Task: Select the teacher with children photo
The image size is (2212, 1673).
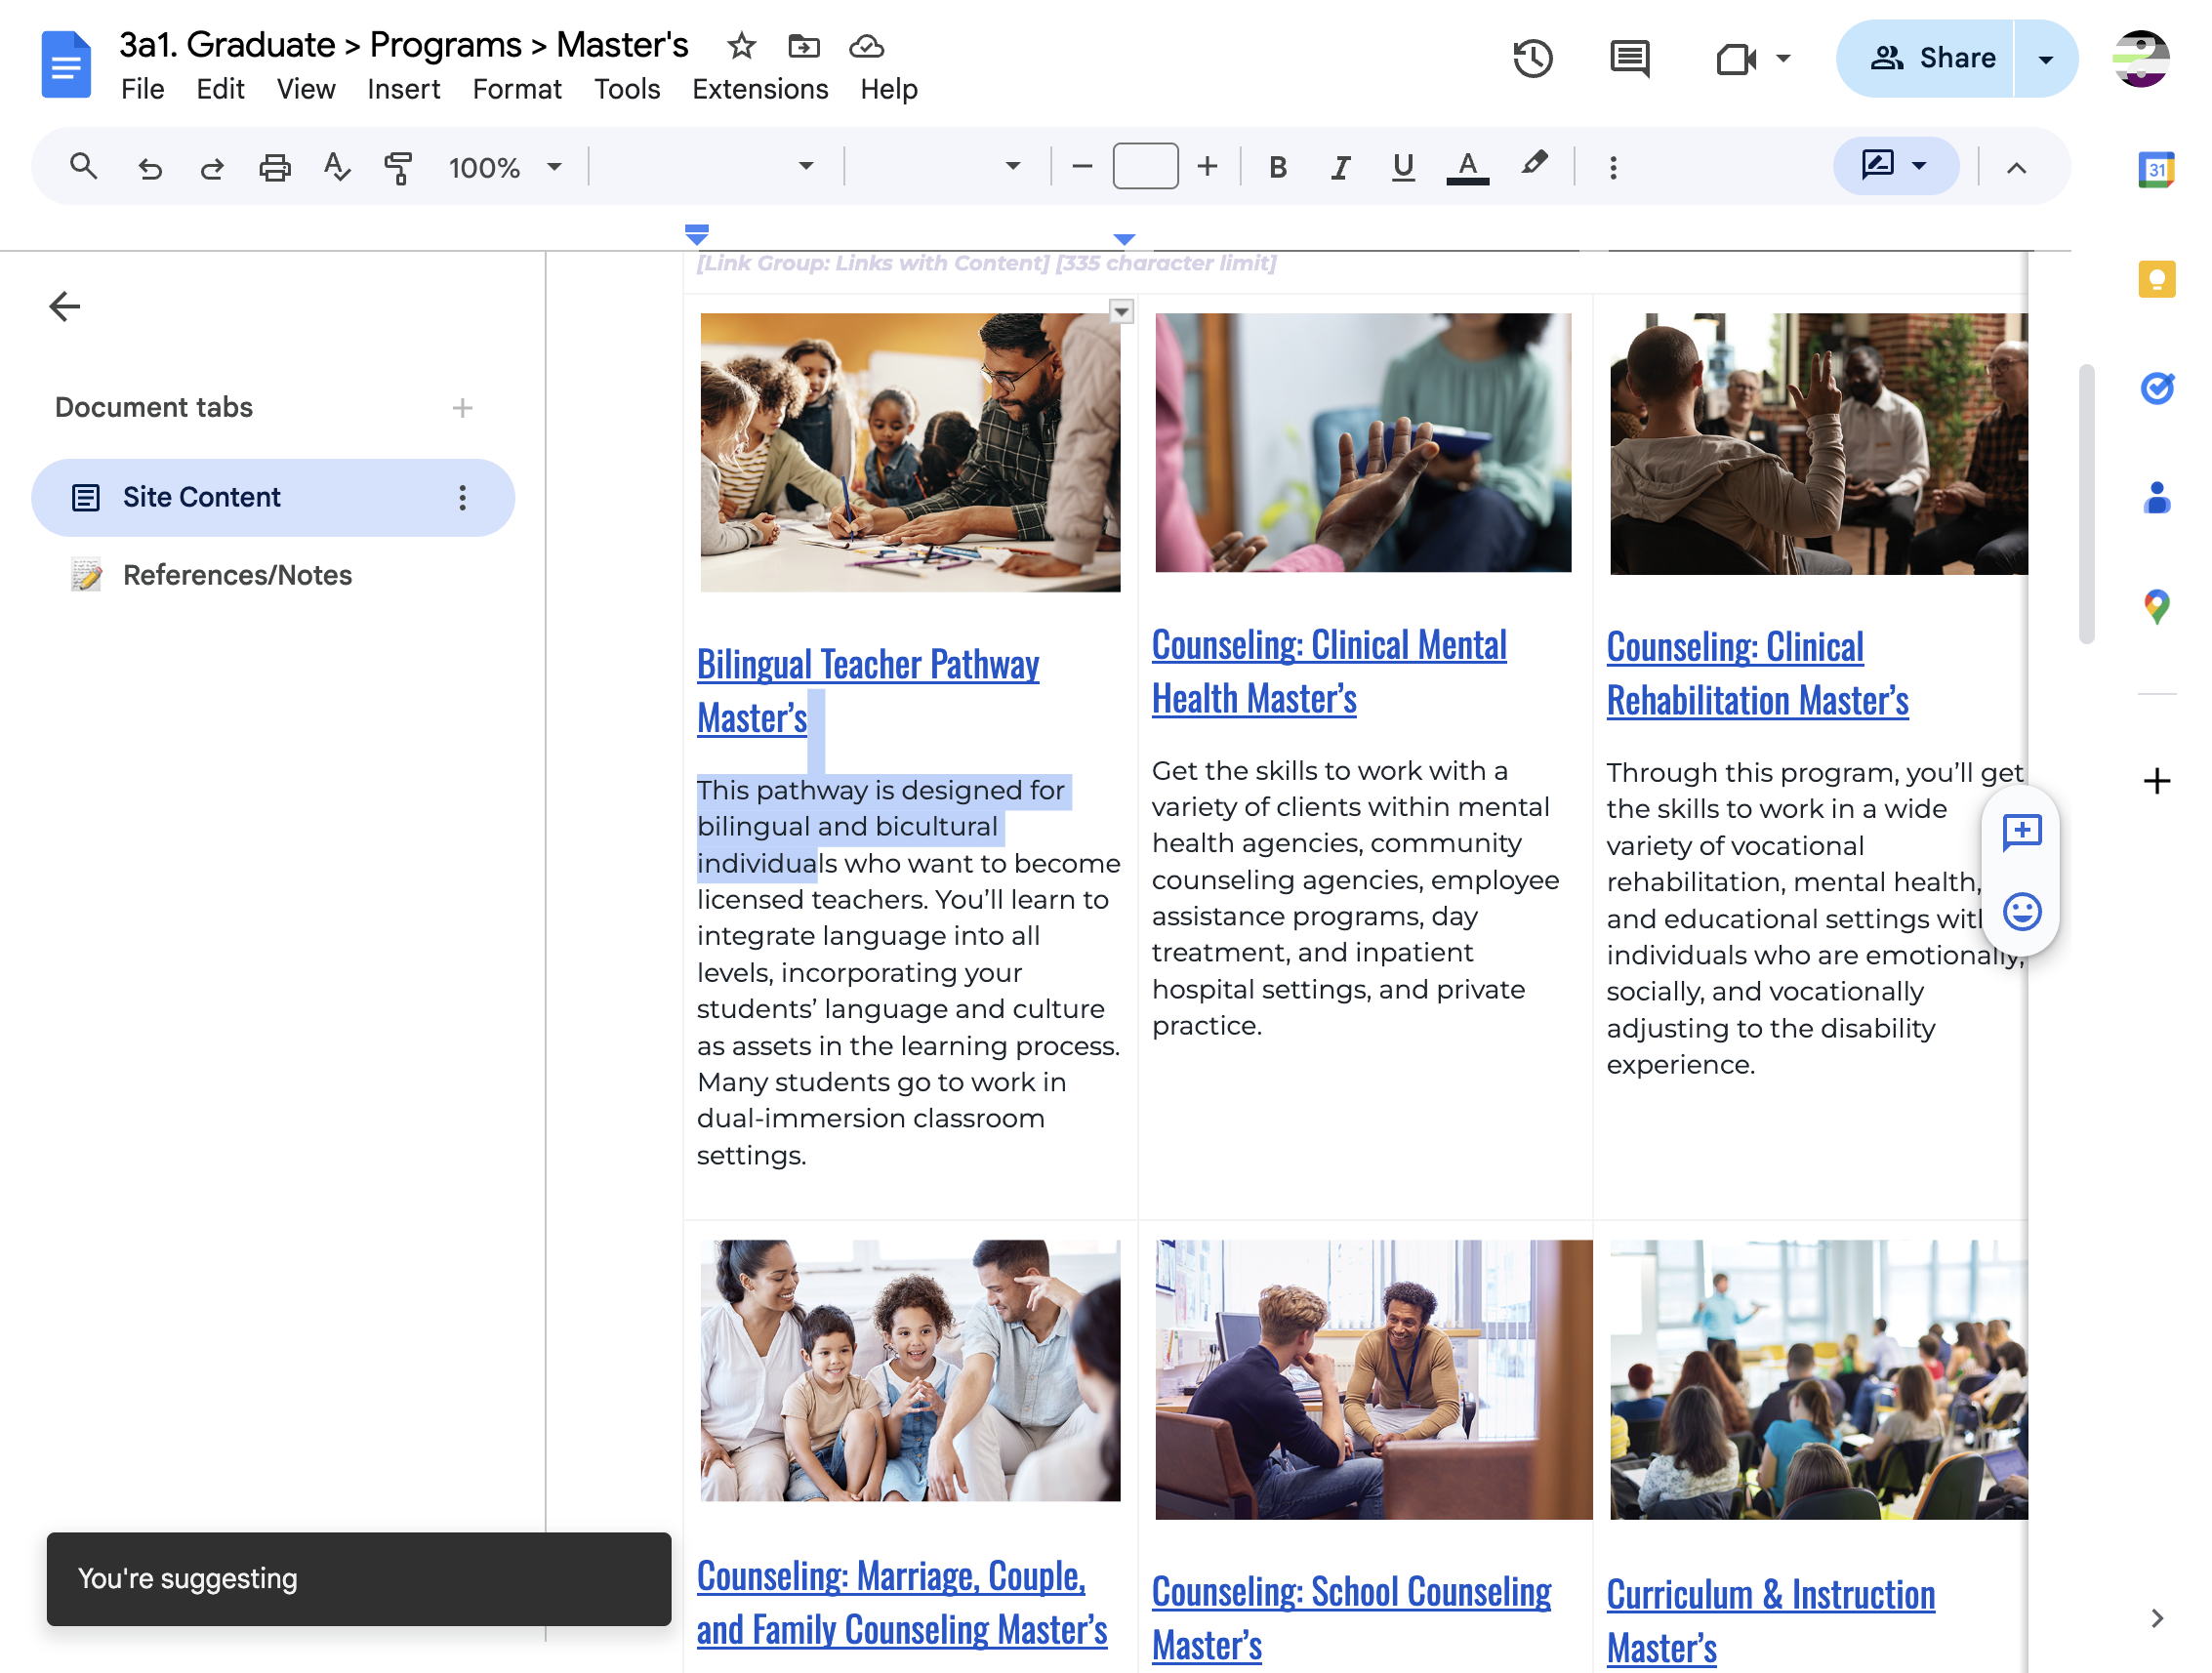Action: (x=910, y=452)
